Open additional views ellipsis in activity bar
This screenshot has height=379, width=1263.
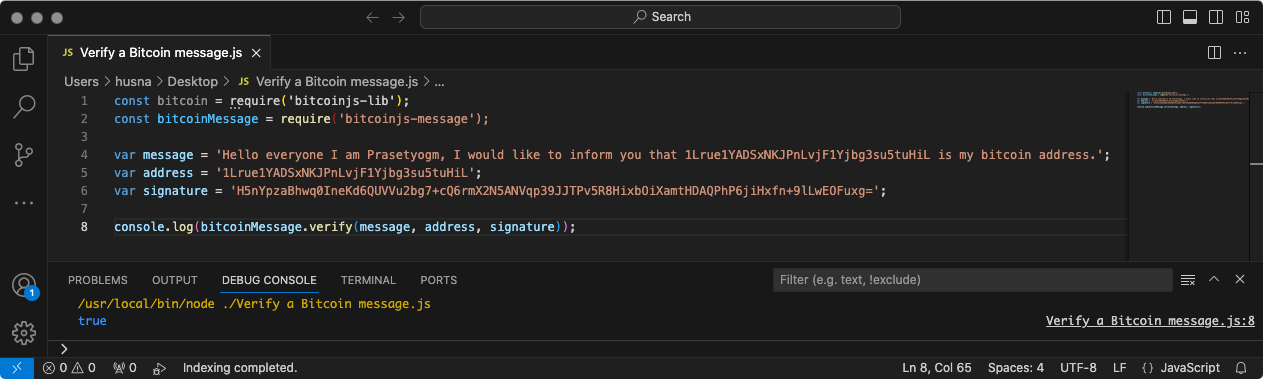pos(24,202)
